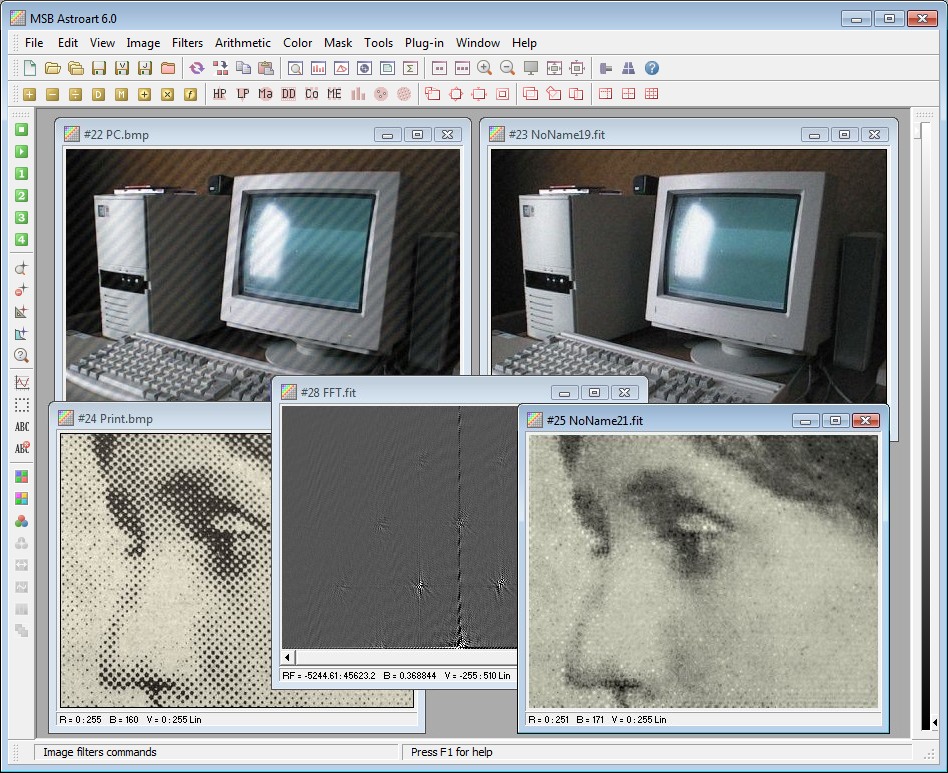The height and width of the screenshot is (773, 948).
Task: Click the Sigma statistics toolbar icon
Action: 410,68
